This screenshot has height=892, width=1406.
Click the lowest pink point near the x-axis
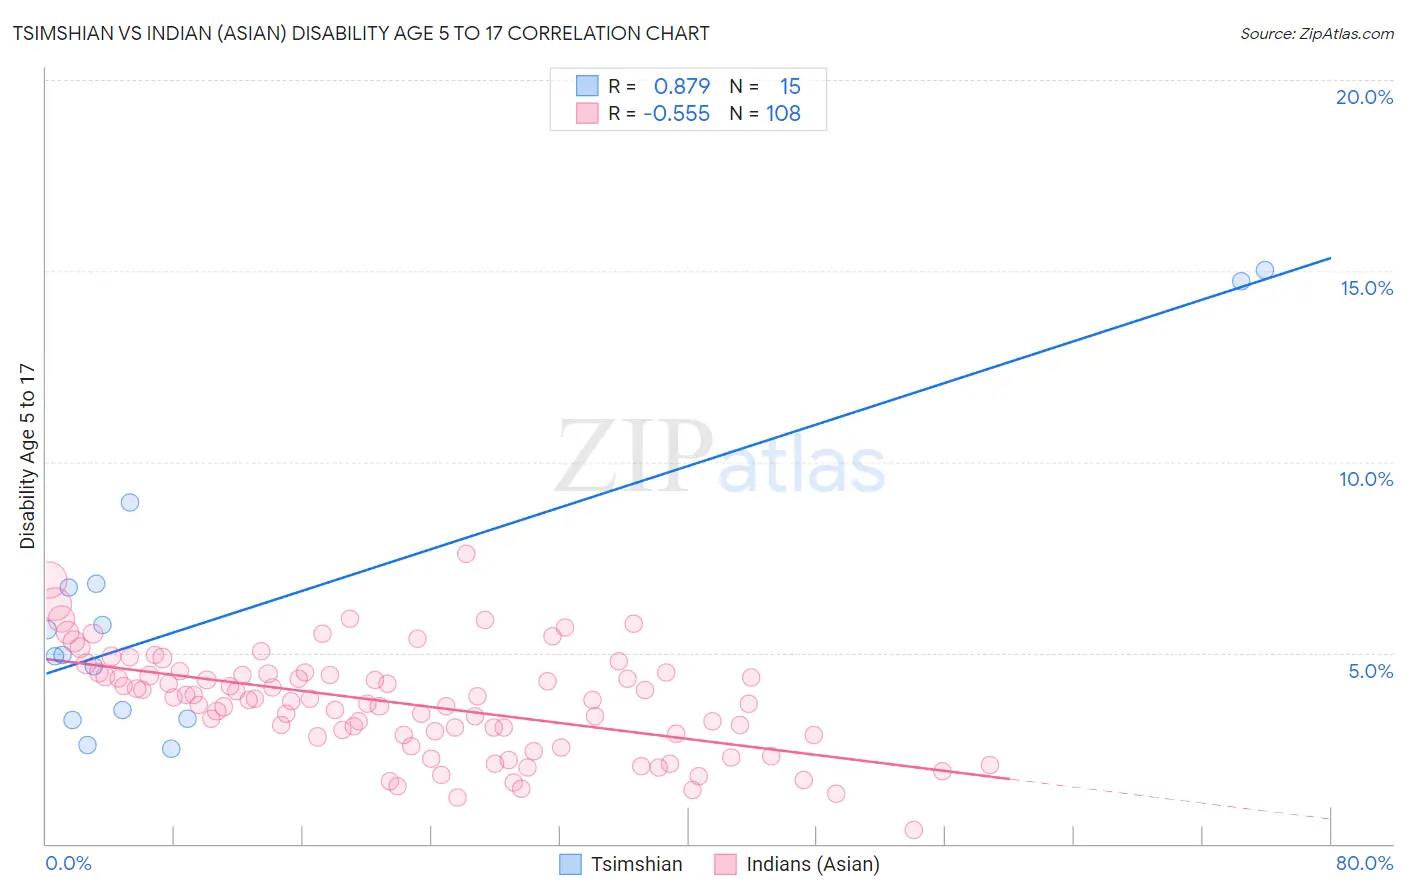coord(913,830)
